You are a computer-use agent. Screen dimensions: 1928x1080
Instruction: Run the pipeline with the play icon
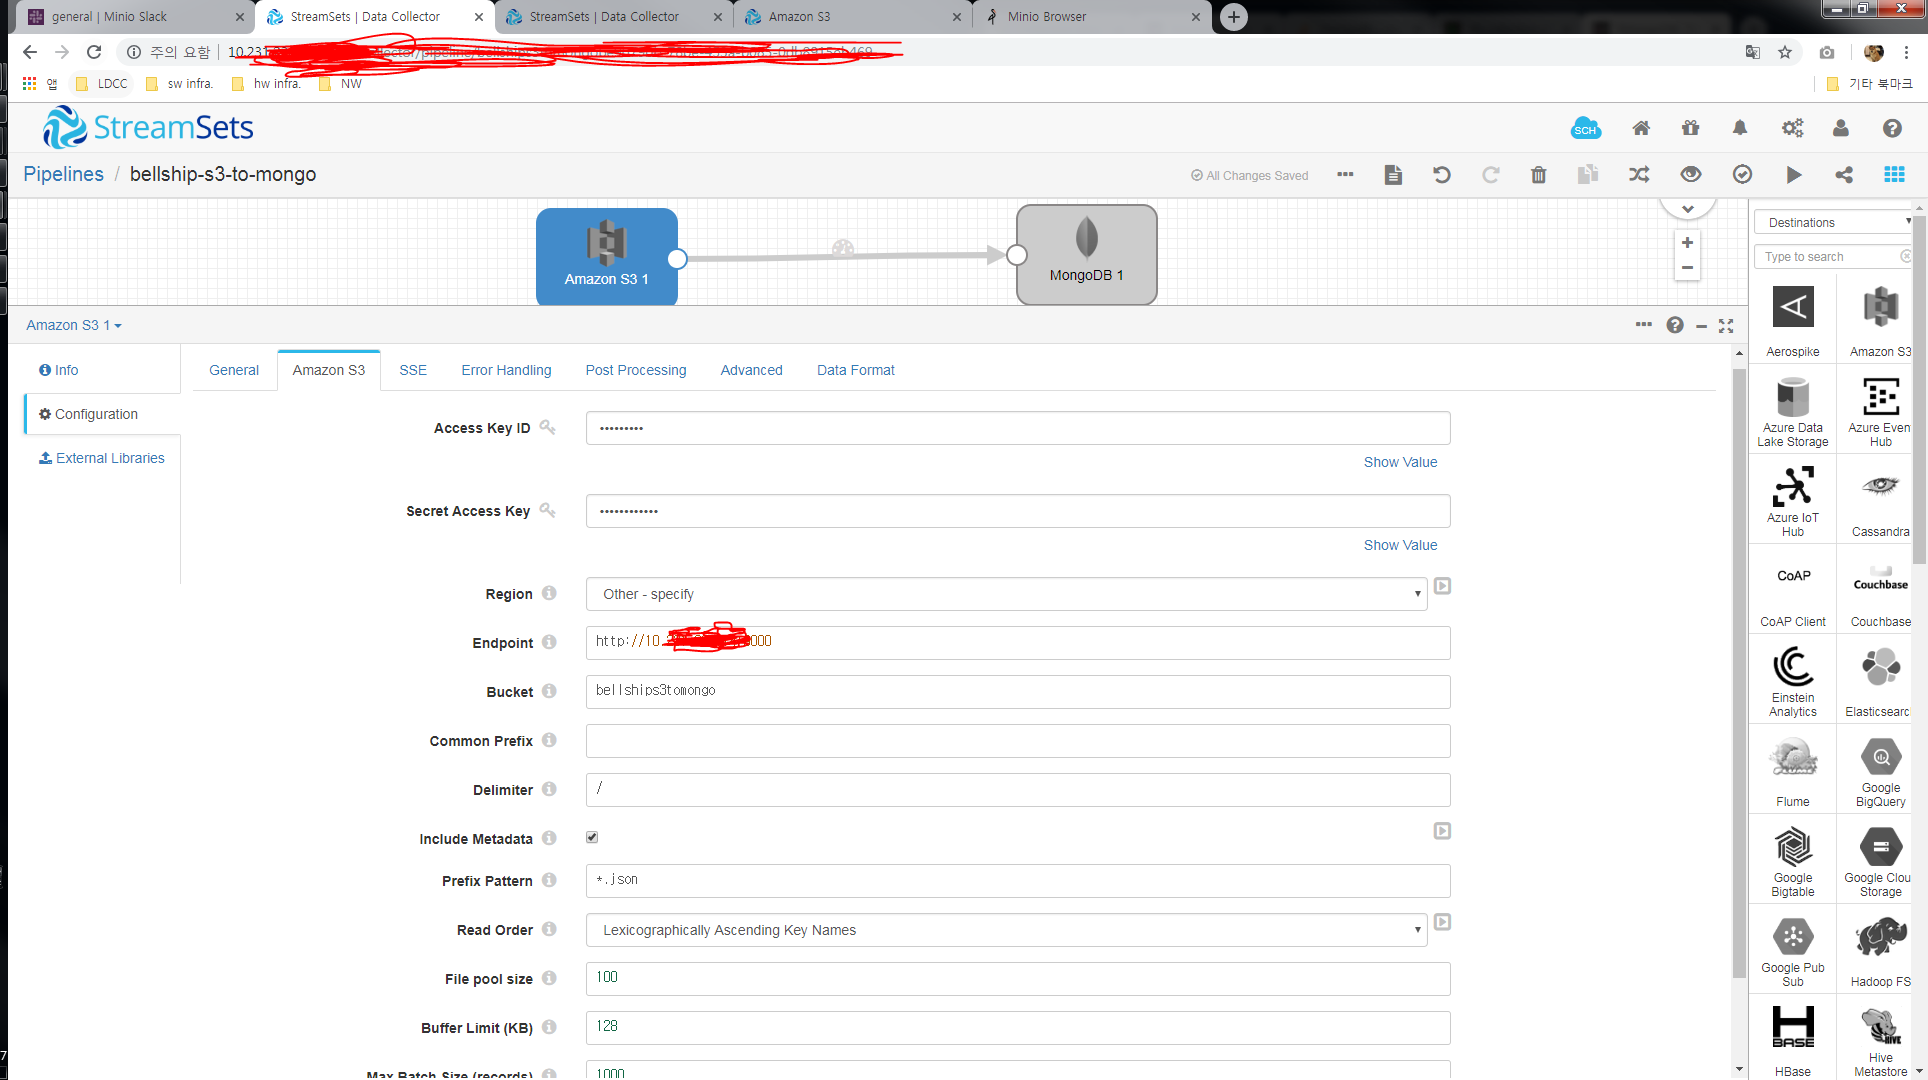coord(1794,174)
